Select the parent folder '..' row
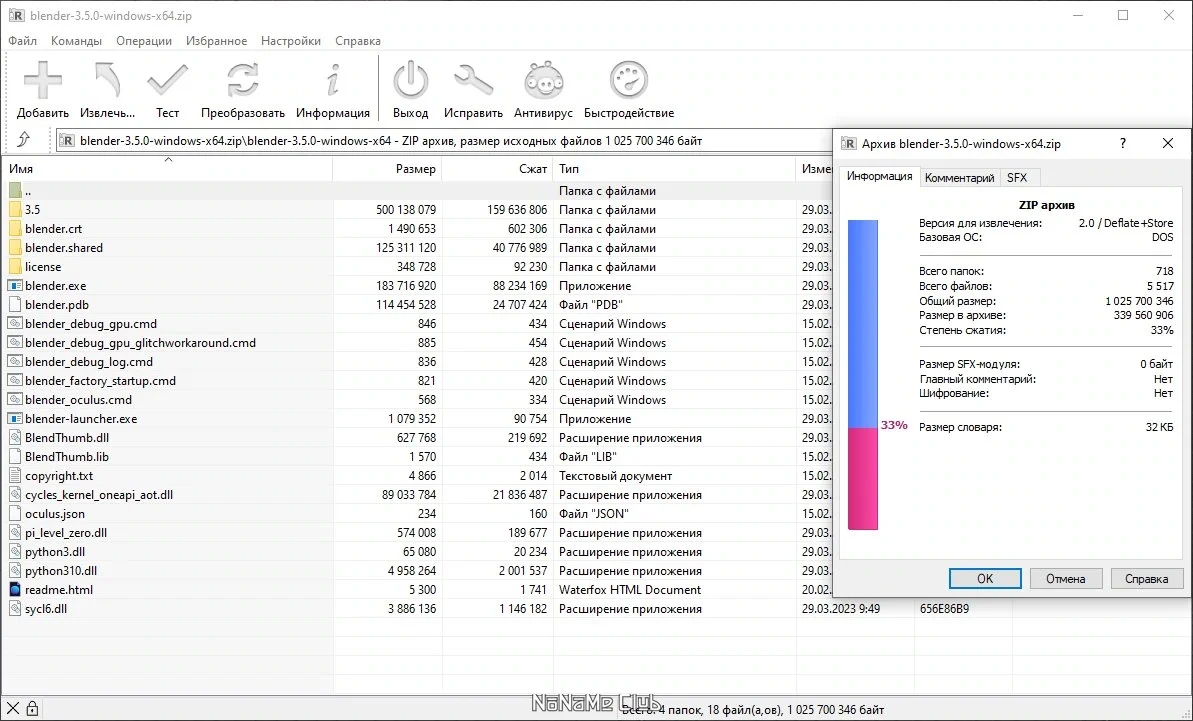The image size is (1193, 721). point(417,191)
